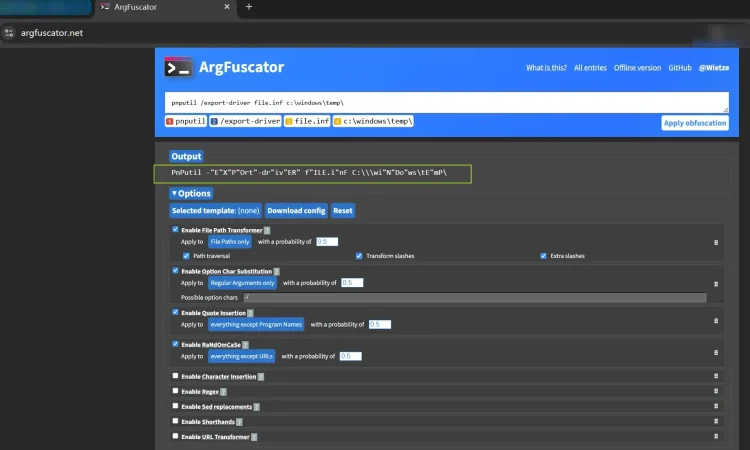750x450 pixels.
Task: Click the Reset button
Action: pyautogui.click(x=342, y=210)
